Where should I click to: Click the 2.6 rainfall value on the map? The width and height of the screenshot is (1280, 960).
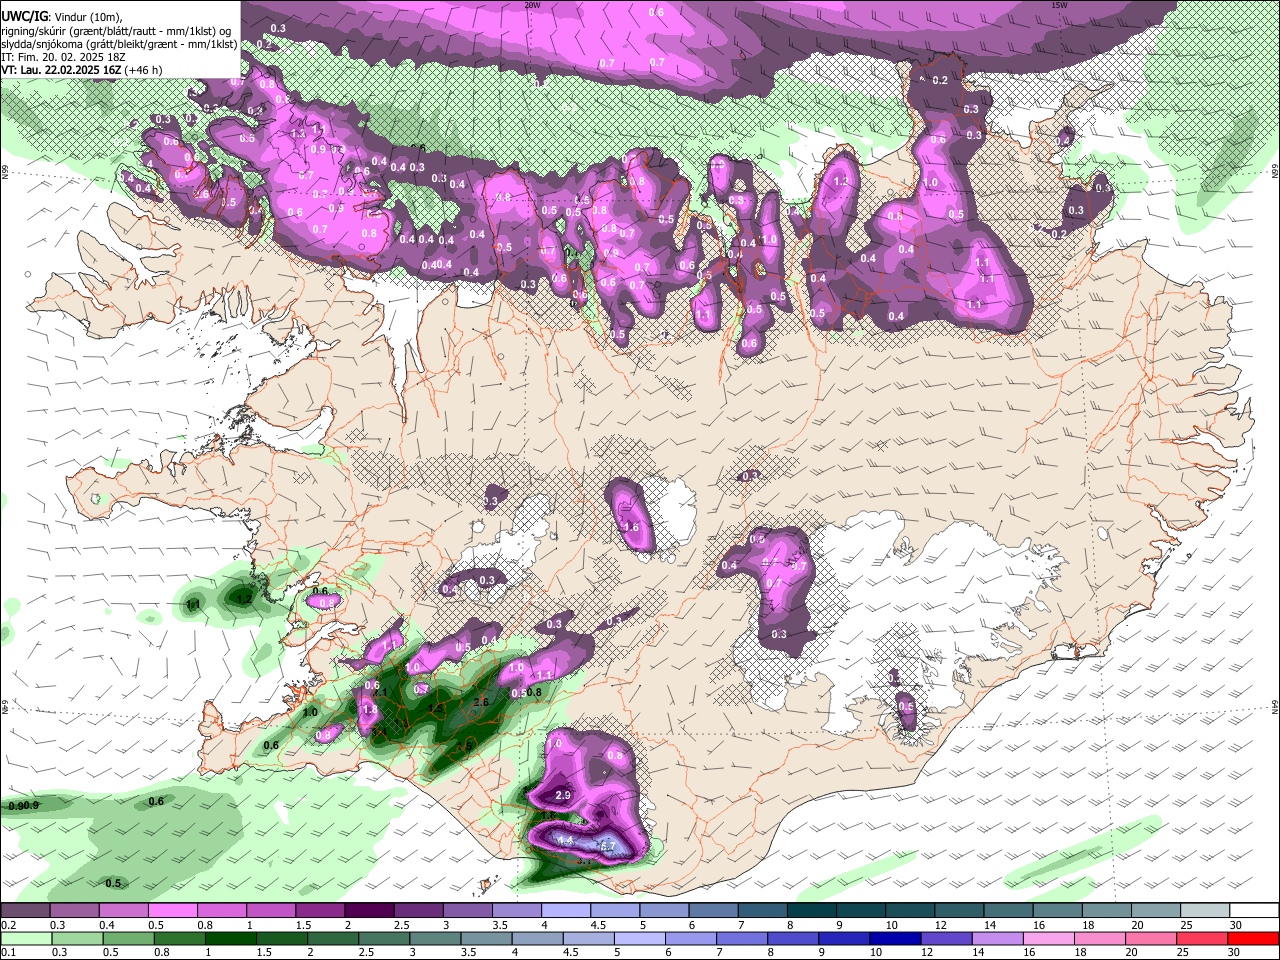click(x=481, y=702)
